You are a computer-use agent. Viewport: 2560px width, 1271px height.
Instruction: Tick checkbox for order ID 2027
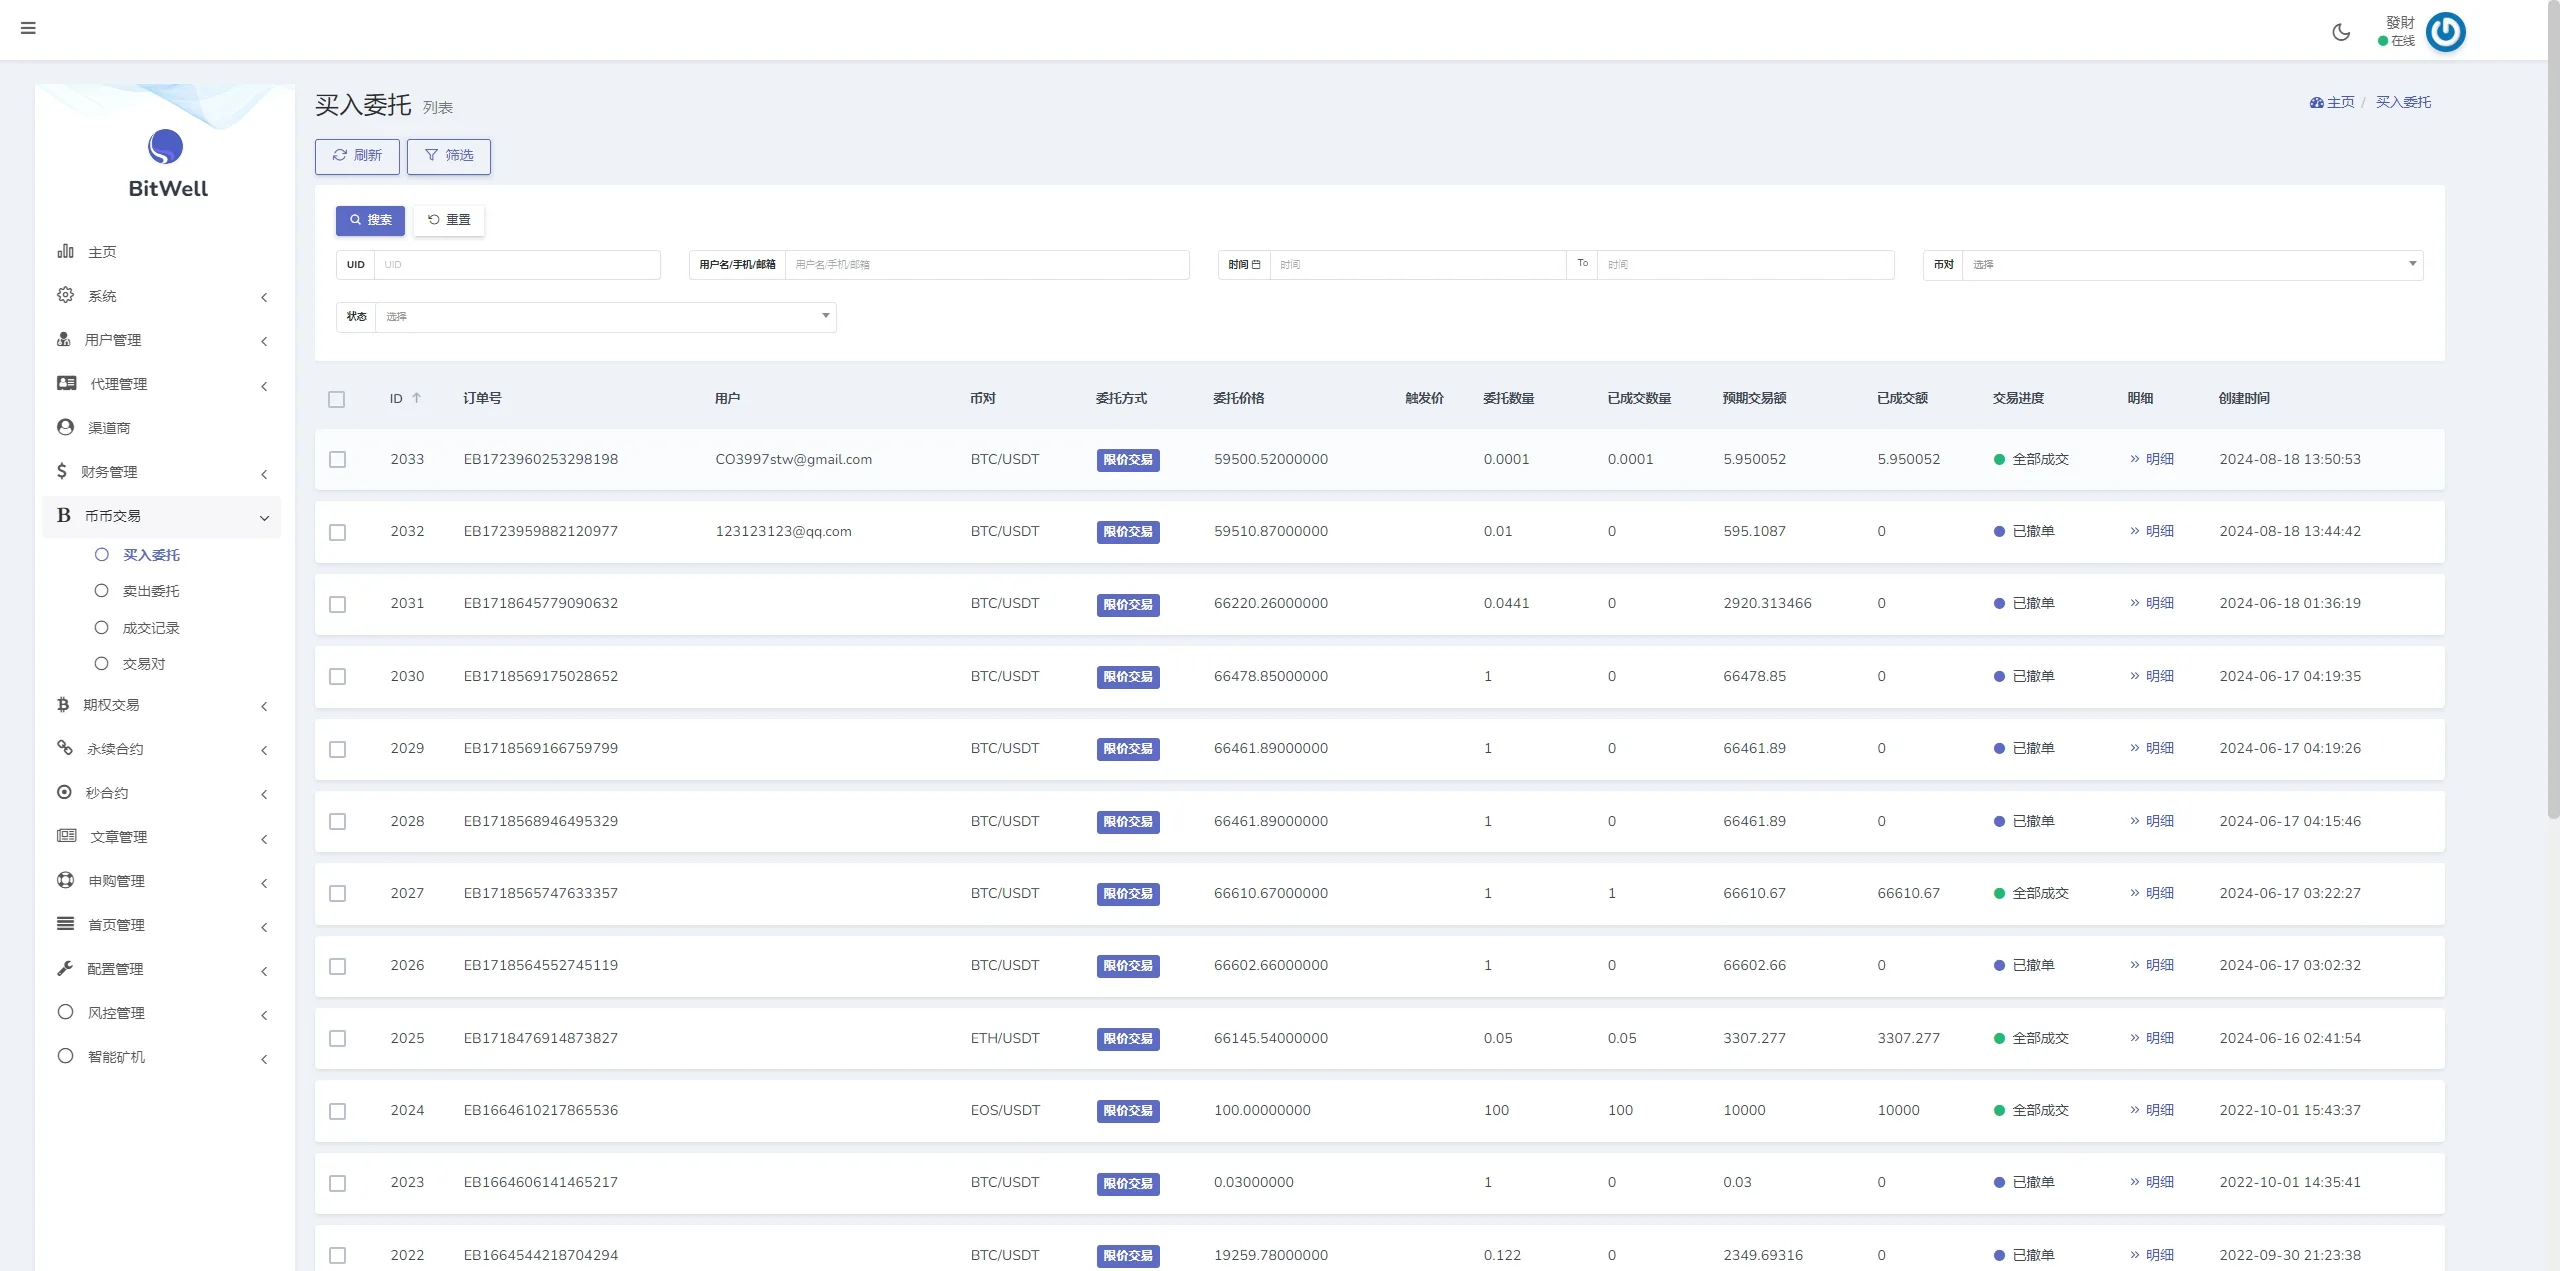pos(338,894)
